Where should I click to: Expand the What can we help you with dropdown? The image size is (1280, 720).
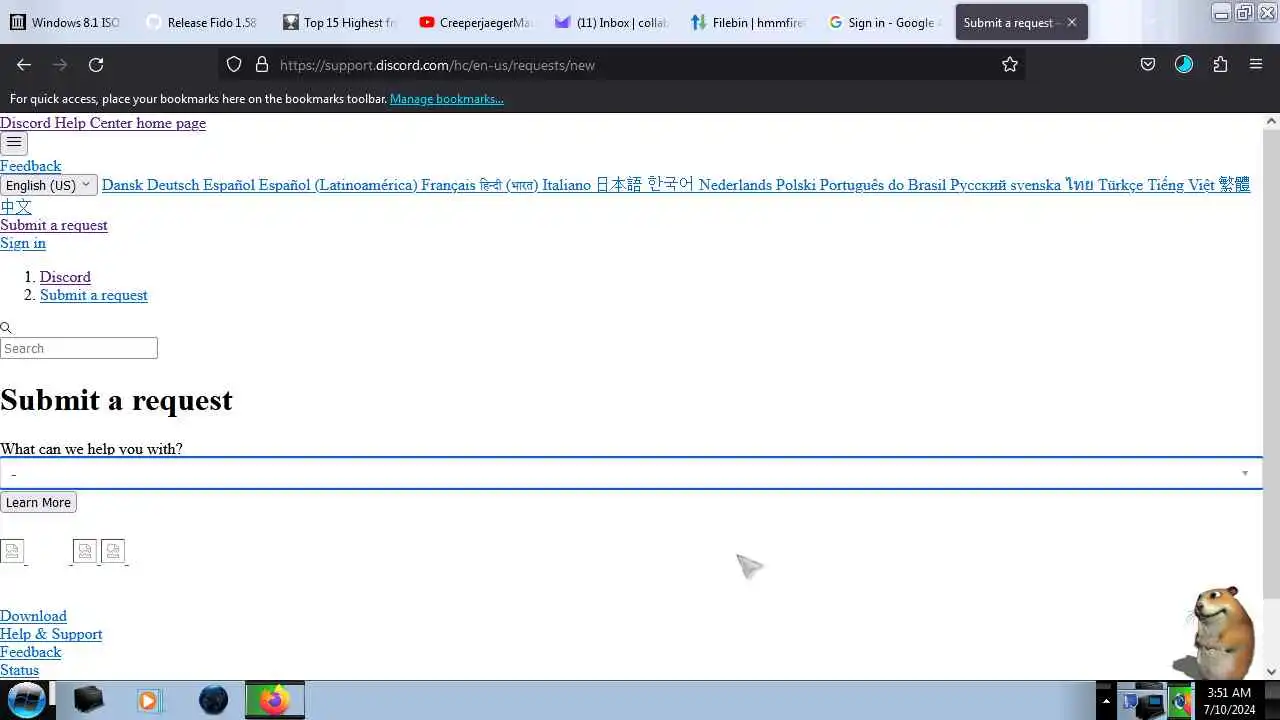tap(631, 473)
